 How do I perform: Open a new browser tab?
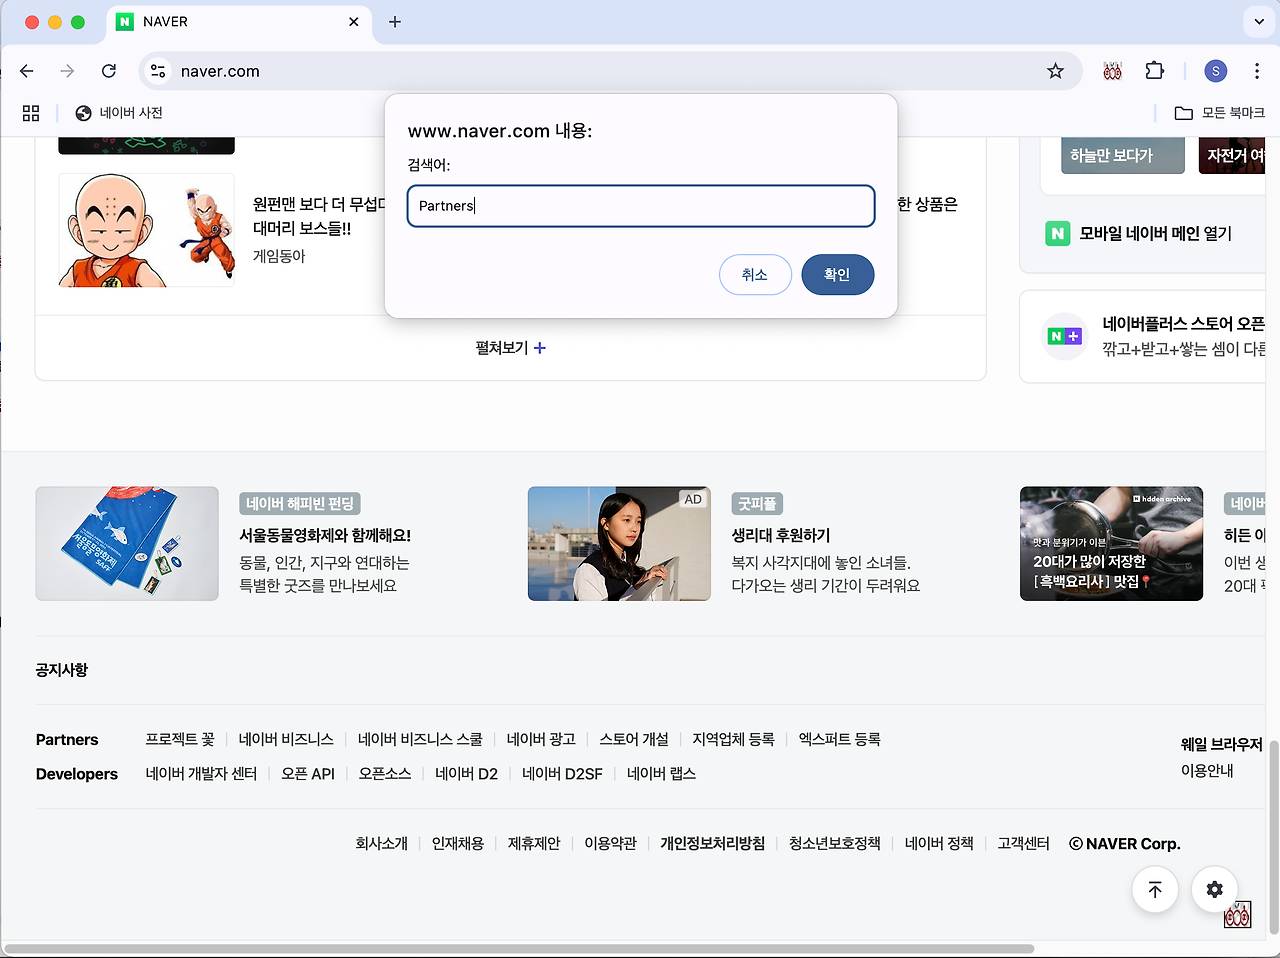pyautogui.click(x=395, y=21)
